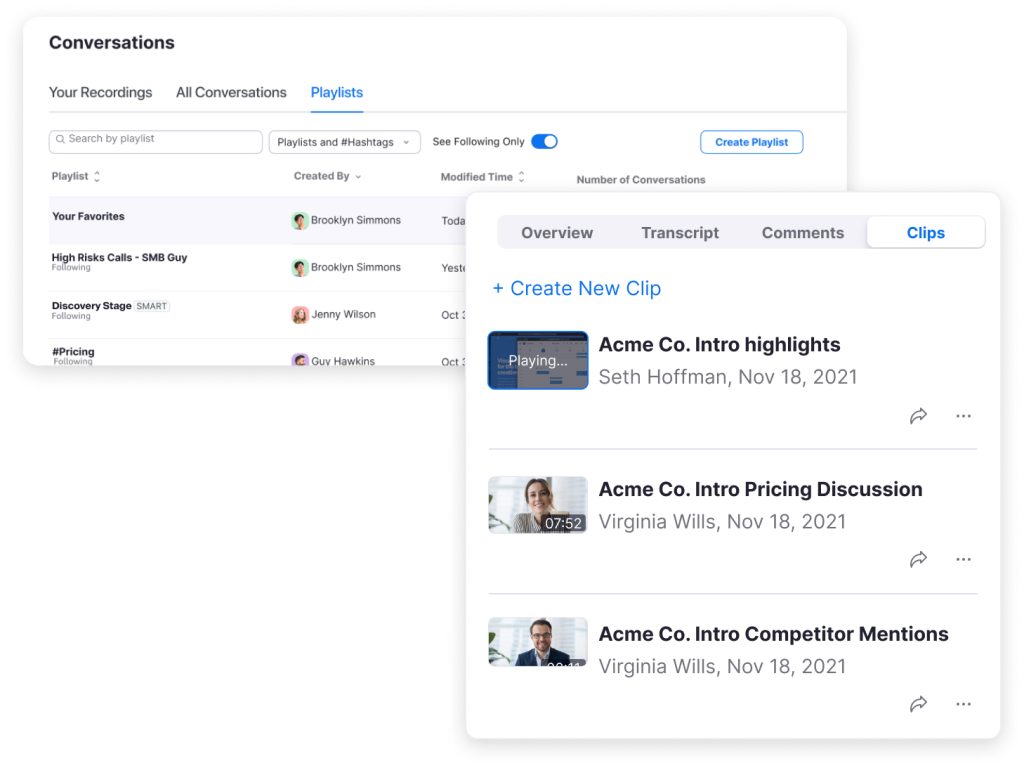Open more options for Competitor Mentions clip
This screenshot has width=1024, height=768.
pos(963,704)
